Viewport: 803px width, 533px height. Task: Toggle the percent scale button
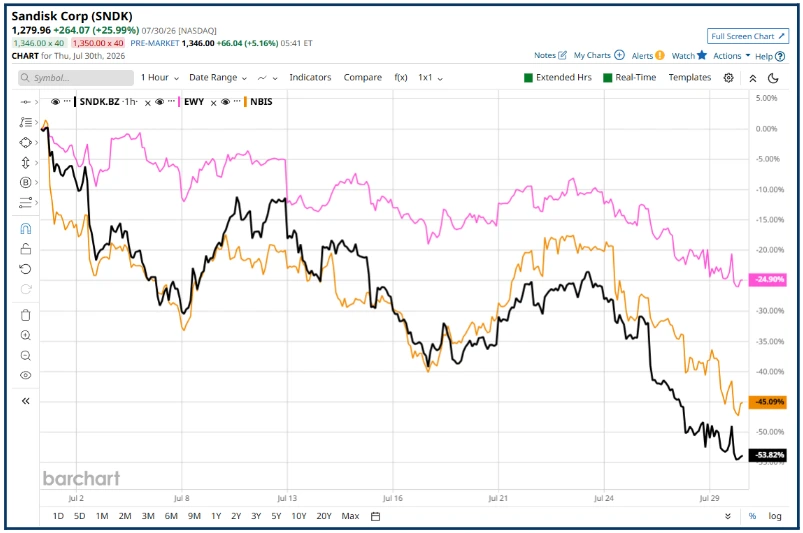752,516
